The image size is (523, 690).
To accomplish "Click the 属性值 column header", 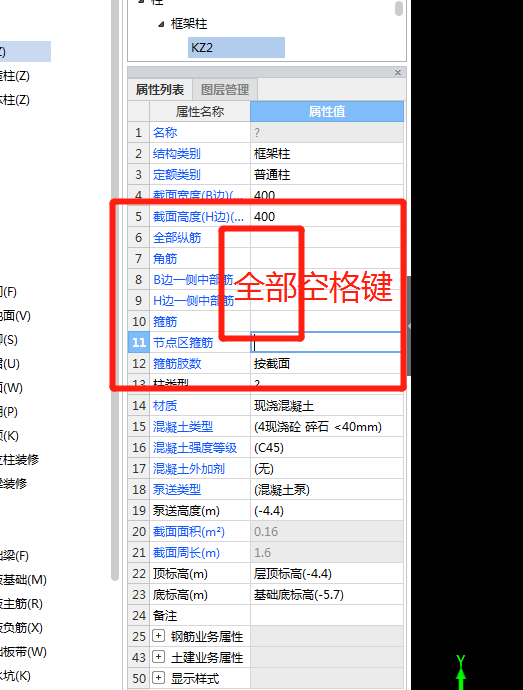I will click(x=327, y=111).
